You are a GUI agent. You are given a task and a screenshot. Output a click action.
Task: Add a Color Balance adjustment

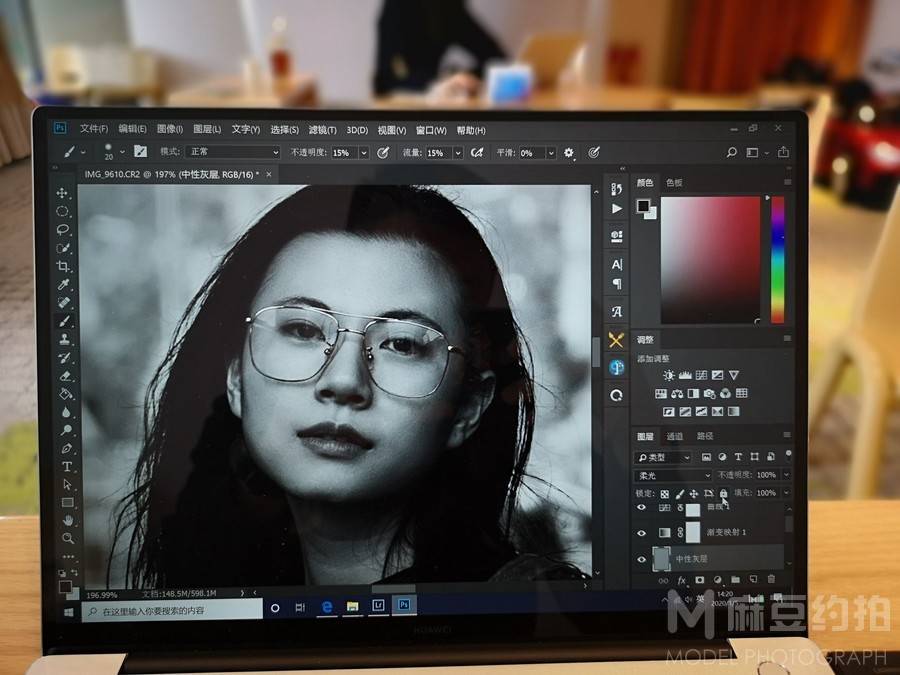(677, 394)
